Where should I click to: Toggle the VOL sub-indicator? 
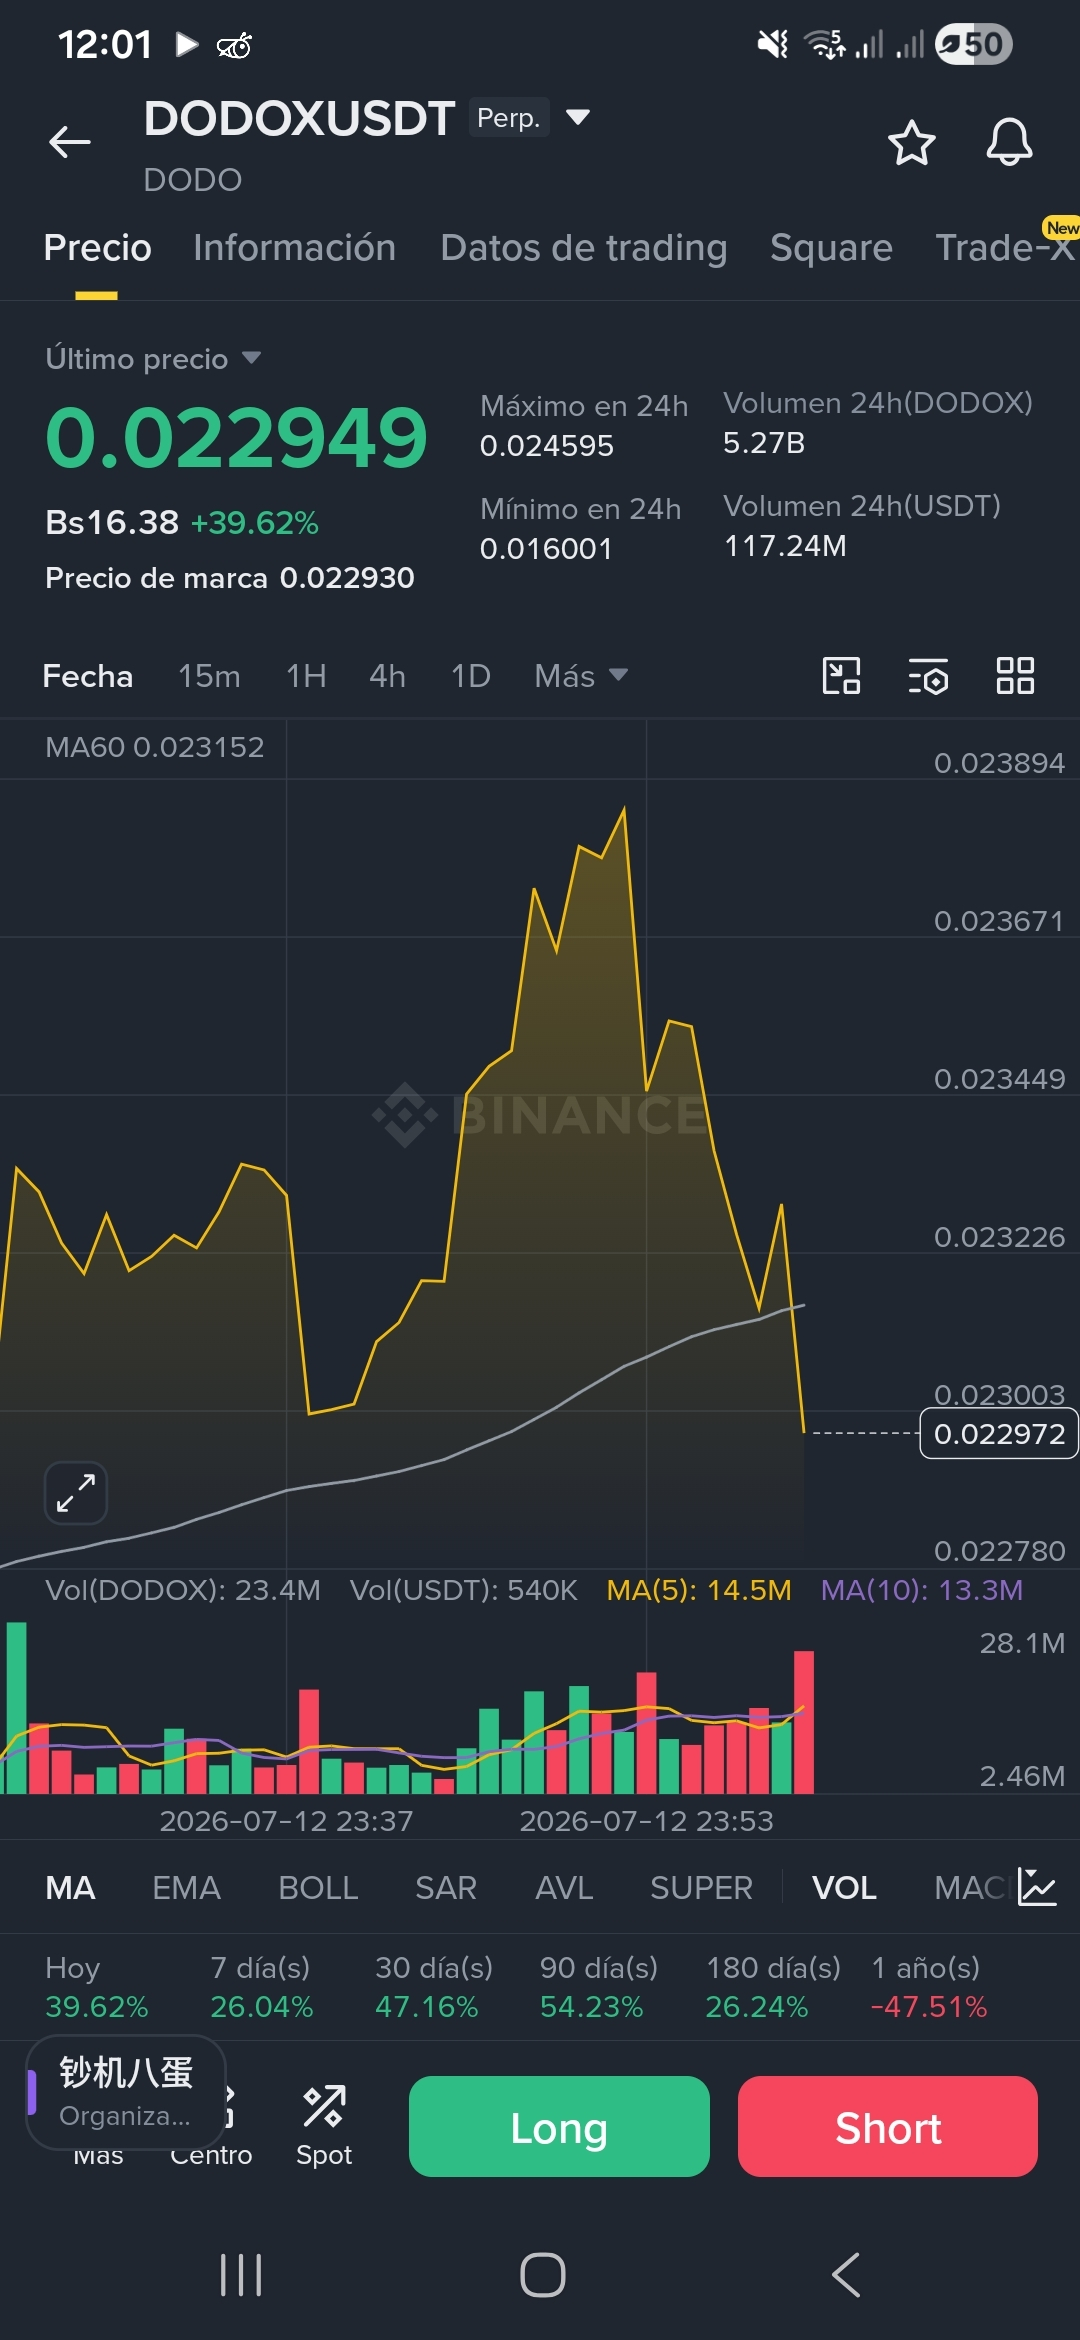(x=844, y=1887)
